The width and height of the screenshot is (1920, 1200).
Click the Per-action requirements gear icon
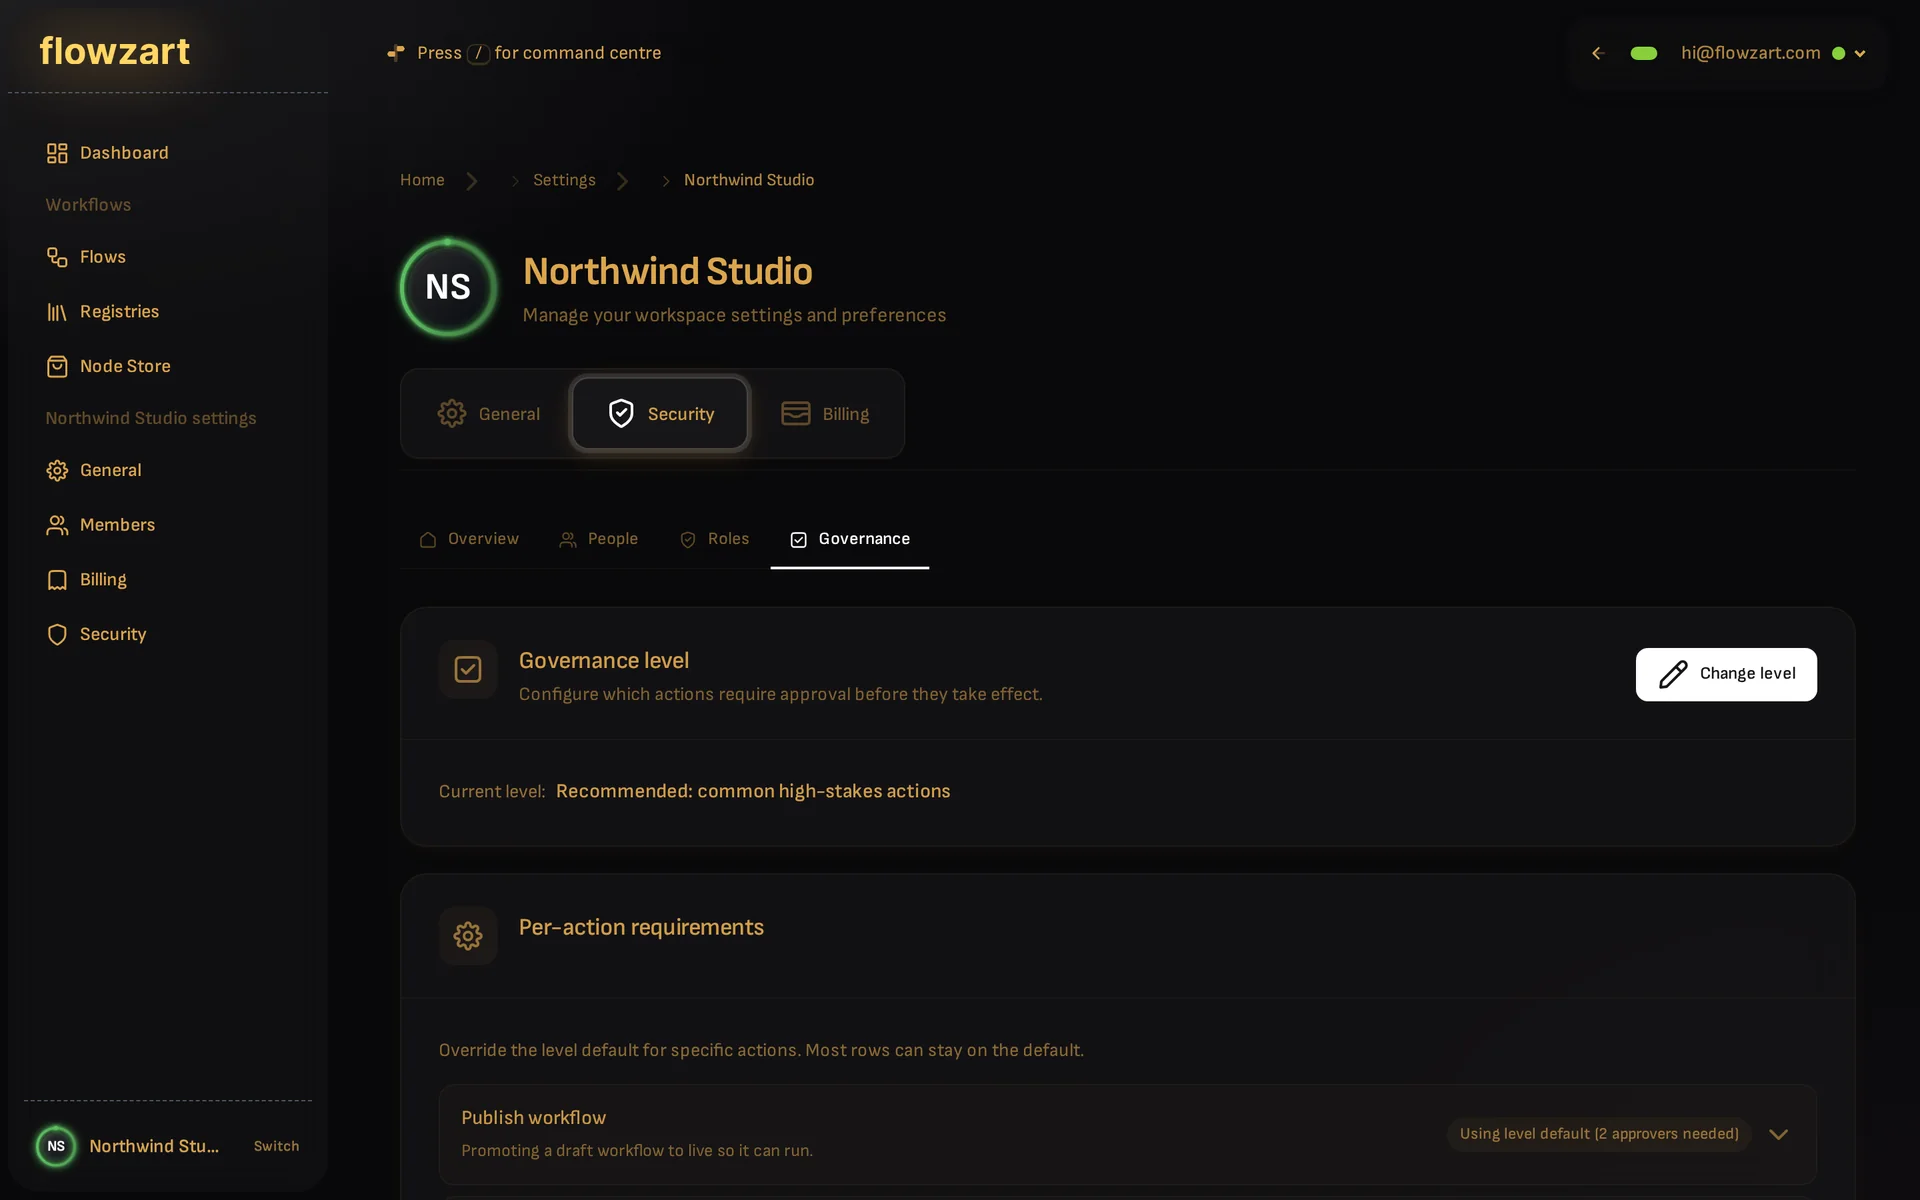[468, 936]
